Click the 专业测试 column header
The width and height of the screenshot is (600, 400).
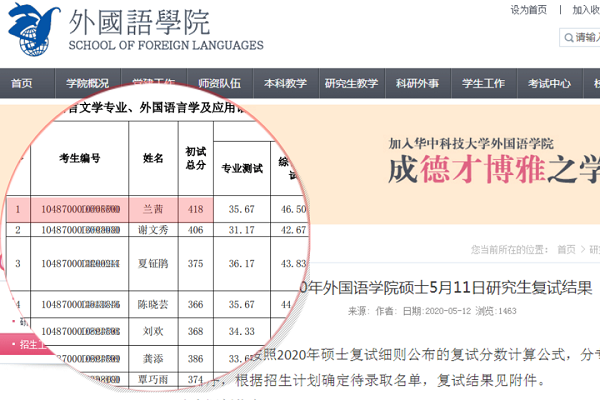242,168
